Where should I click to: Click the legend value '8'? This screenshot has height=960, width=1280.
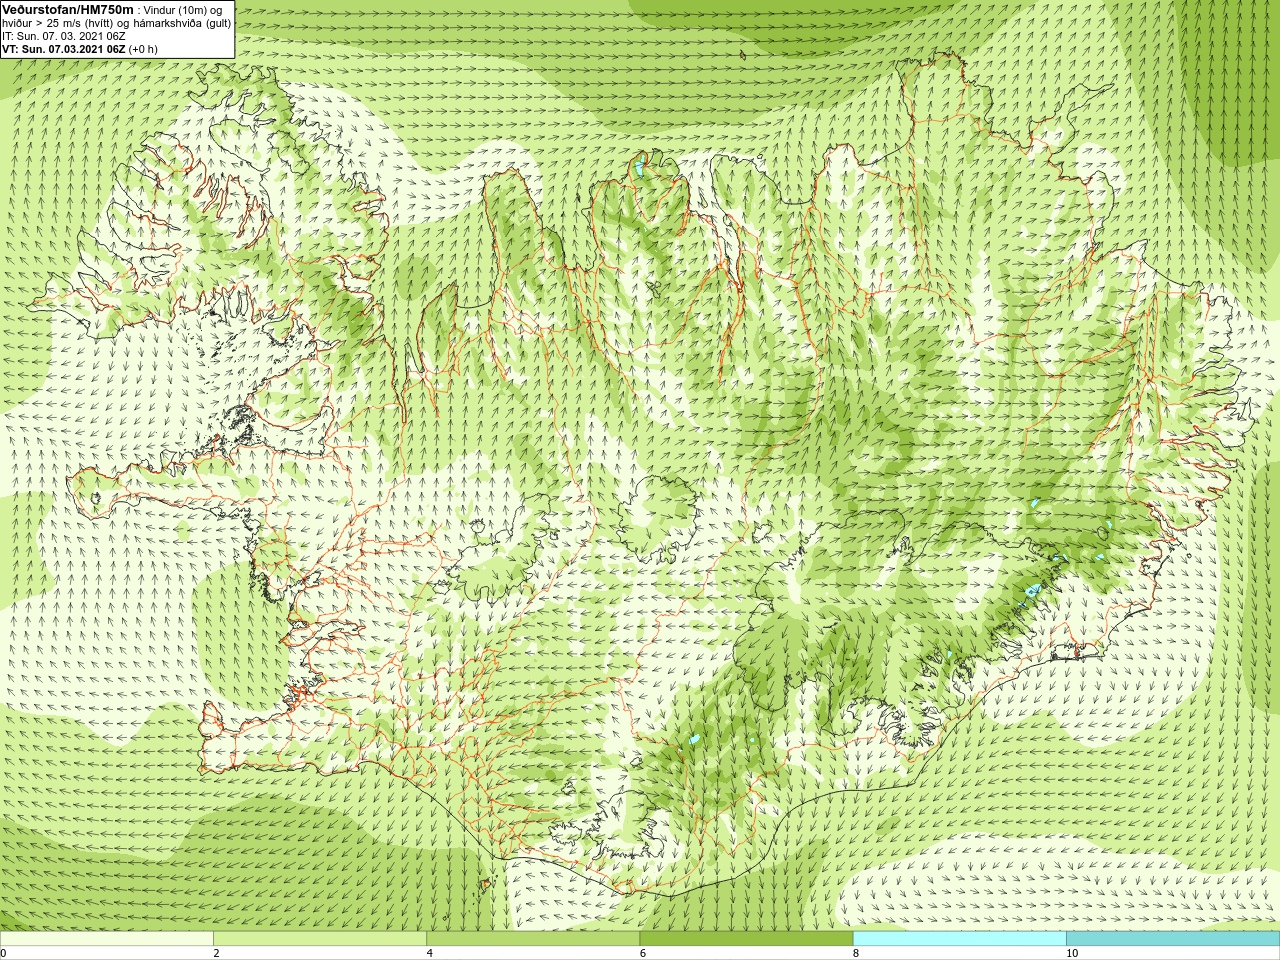pyautogui.click(x=855, y=953)
